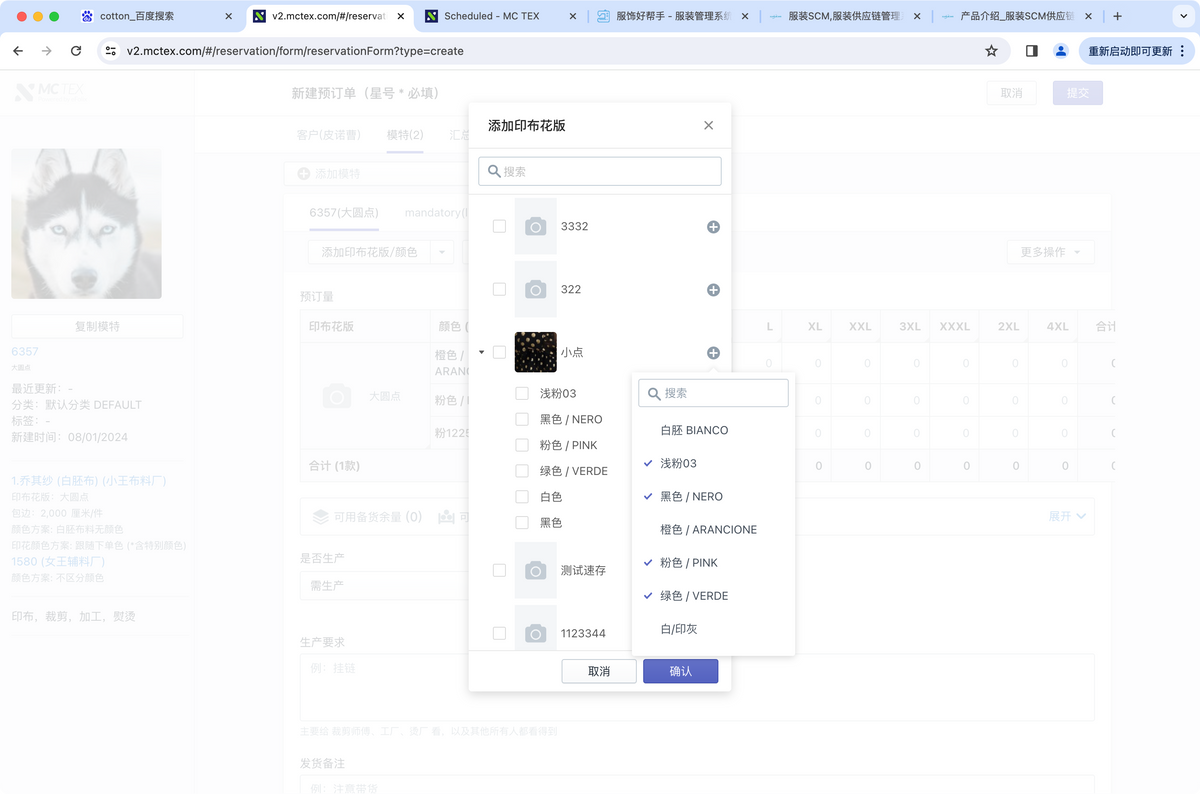Close the 添加印布花版 dialog
The width and height of the screenshot is (1200, 794).
(708, 125)
